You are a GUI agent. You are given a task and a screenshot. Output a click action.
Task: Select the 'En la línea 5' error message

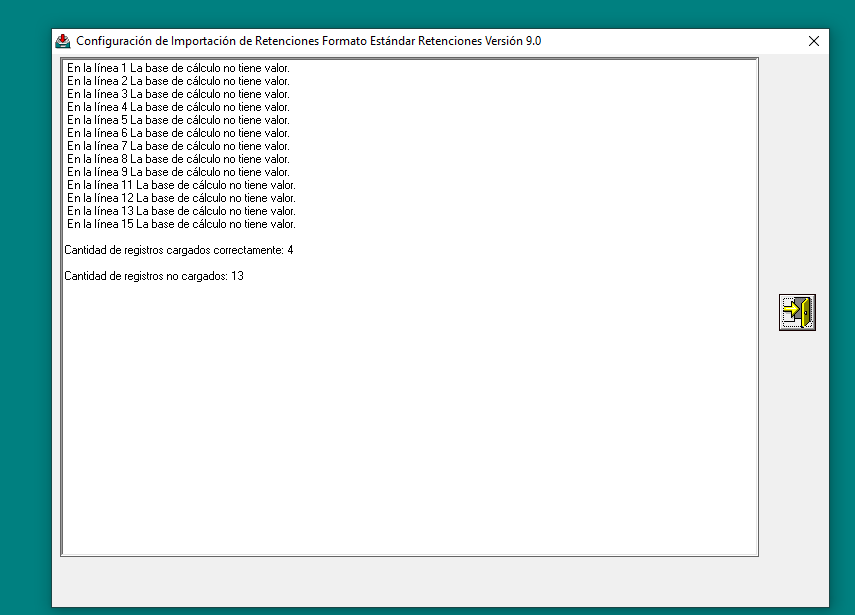[x=178, y=120]
